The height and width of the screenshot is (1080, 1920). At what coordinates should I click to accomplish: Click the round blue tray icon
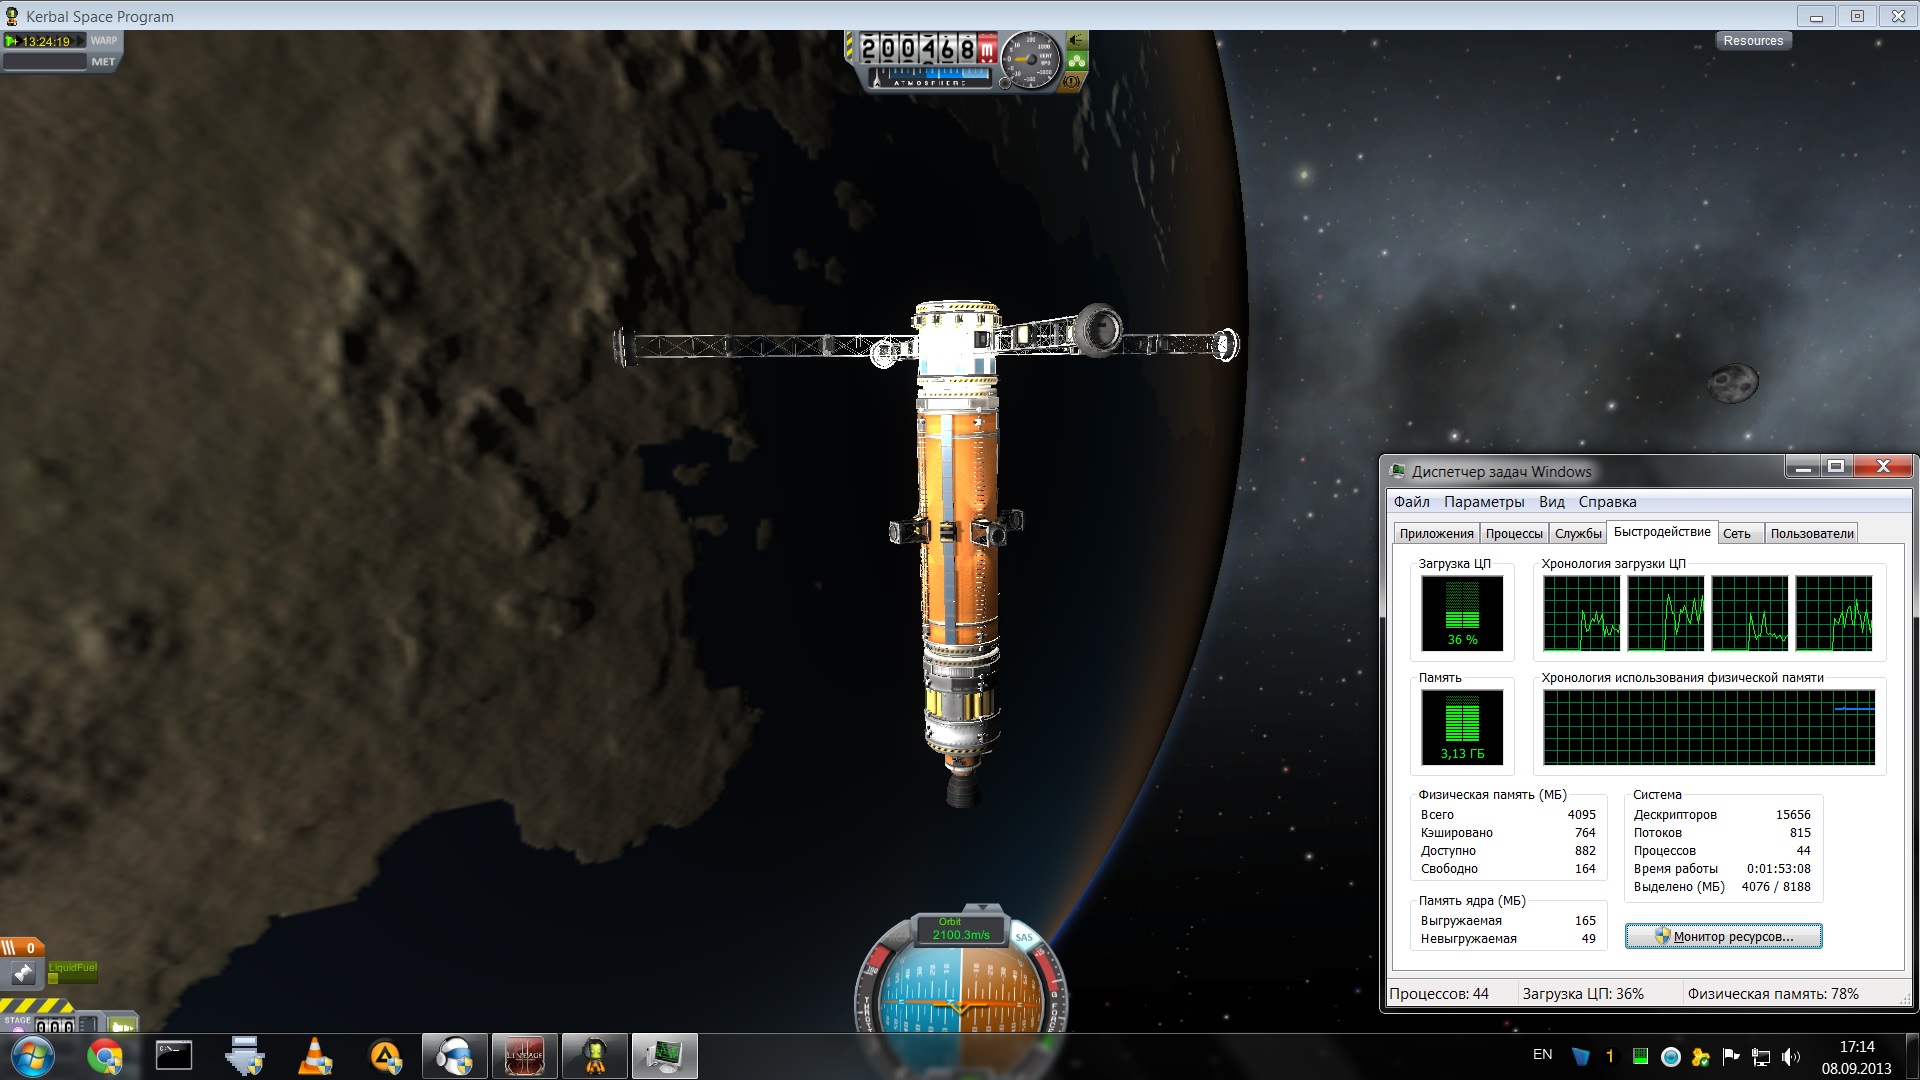point(1671,1056)
